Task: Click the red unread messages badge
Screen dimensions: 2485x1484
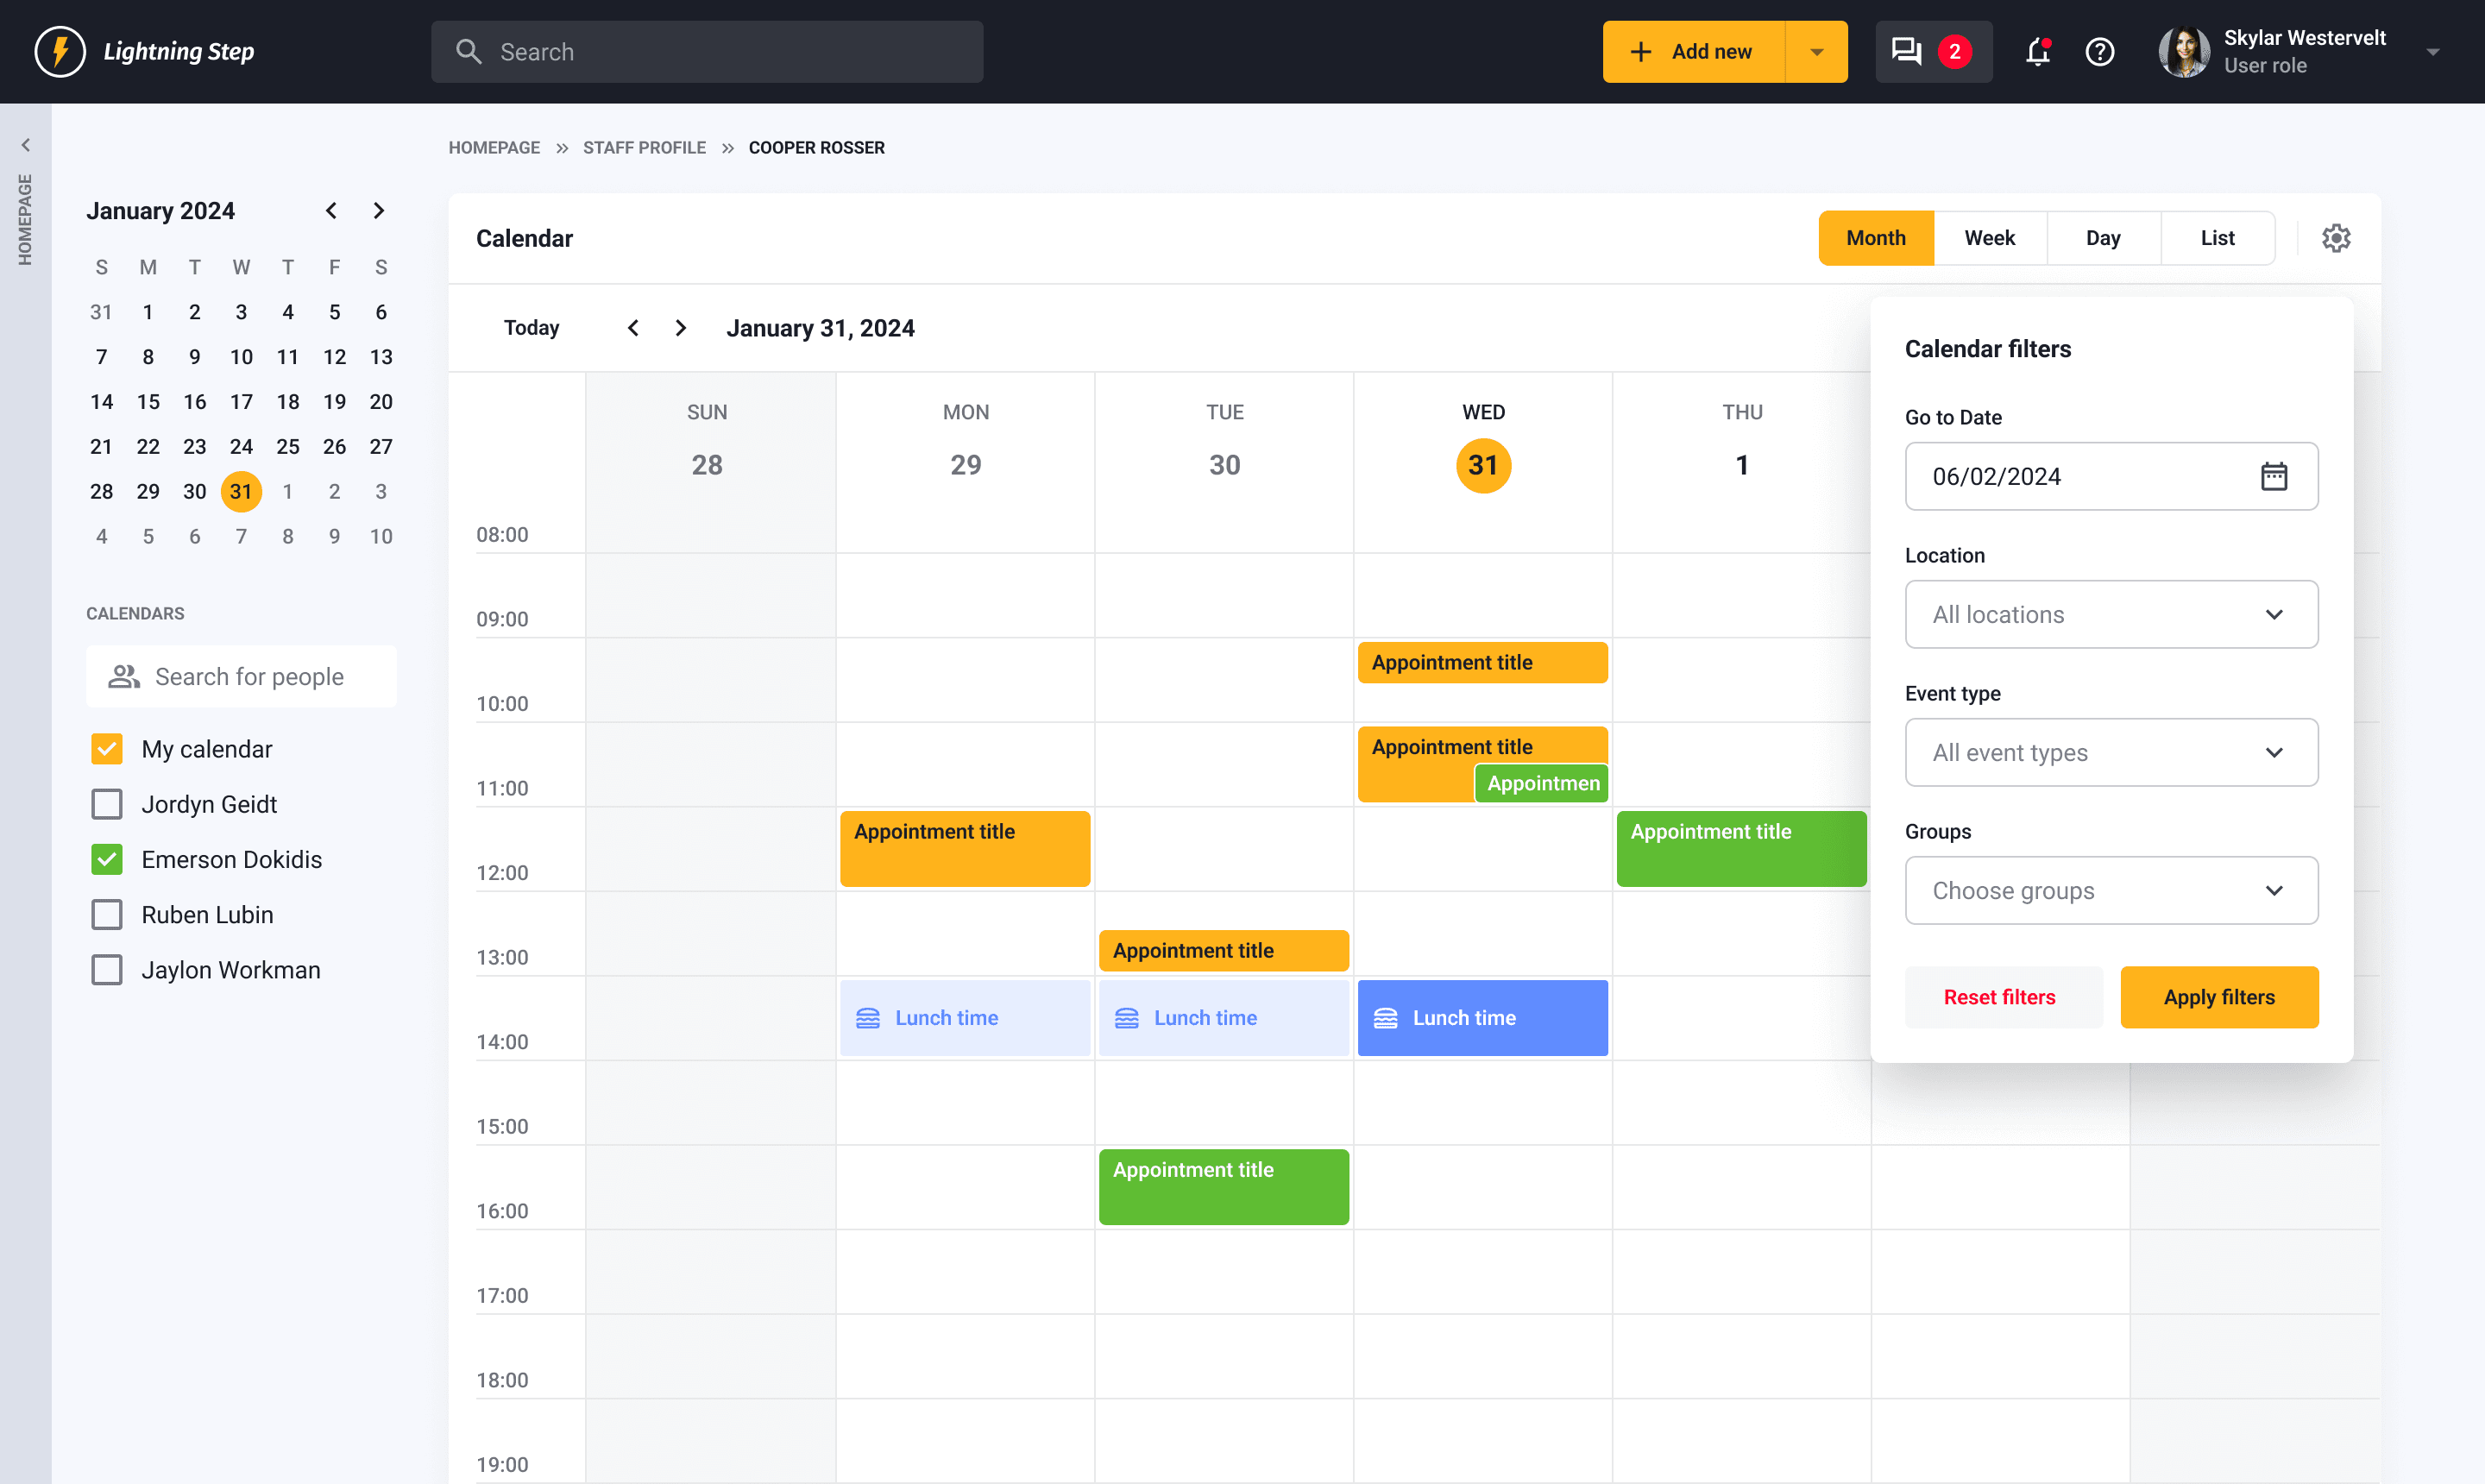Action: (x=1955, y=51)
